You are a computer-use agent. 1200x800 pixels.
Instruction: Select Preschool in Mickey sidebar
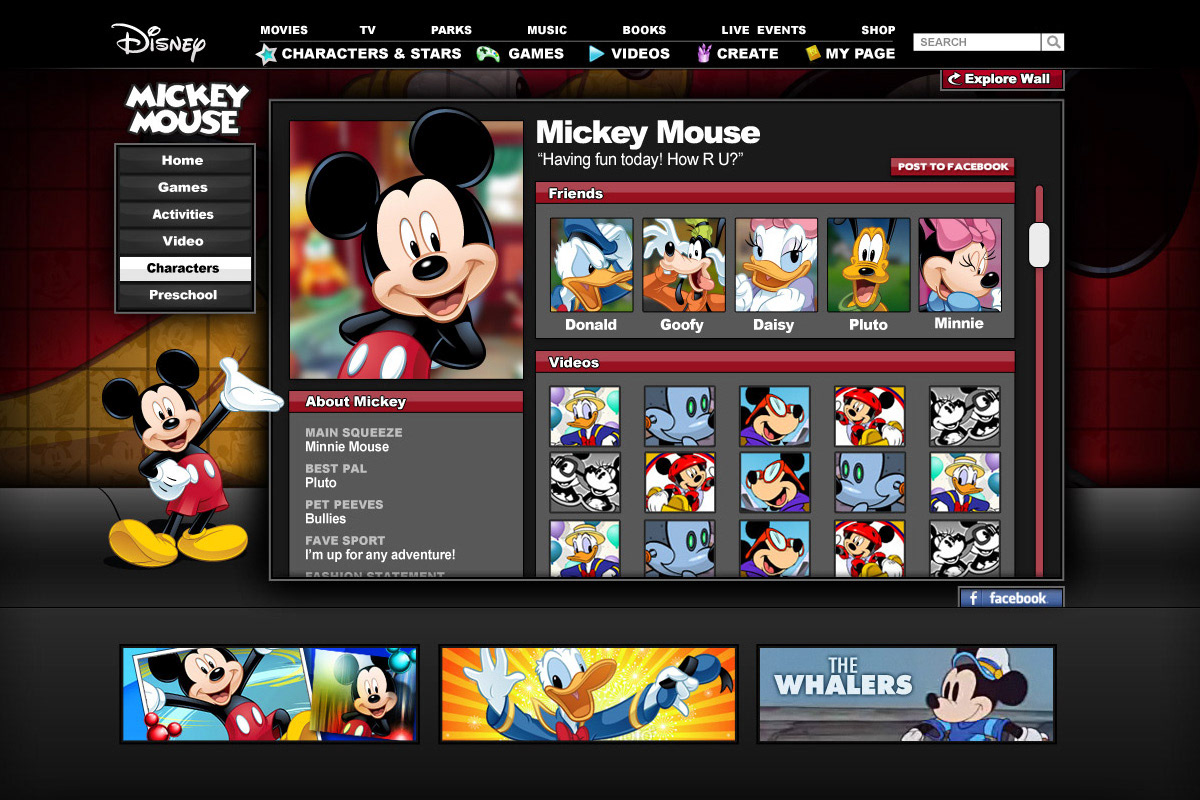click(x=185, y=295)
